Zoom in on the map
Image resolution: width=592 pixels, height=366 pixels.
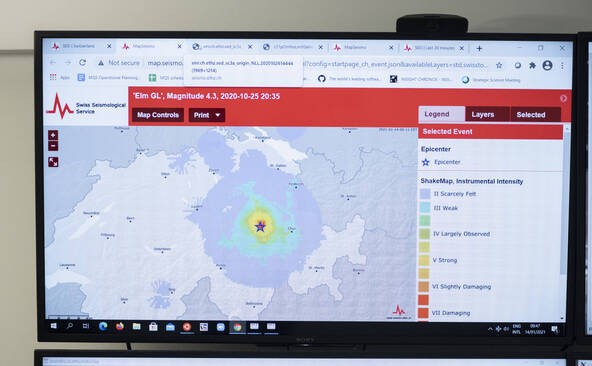coord(53,135)
